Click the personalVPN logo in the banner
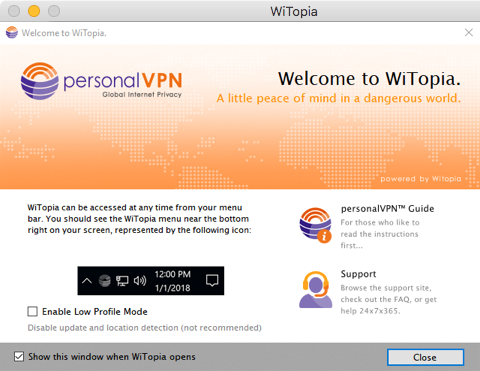This screenshot has width=480, height=371. [101, 81]
